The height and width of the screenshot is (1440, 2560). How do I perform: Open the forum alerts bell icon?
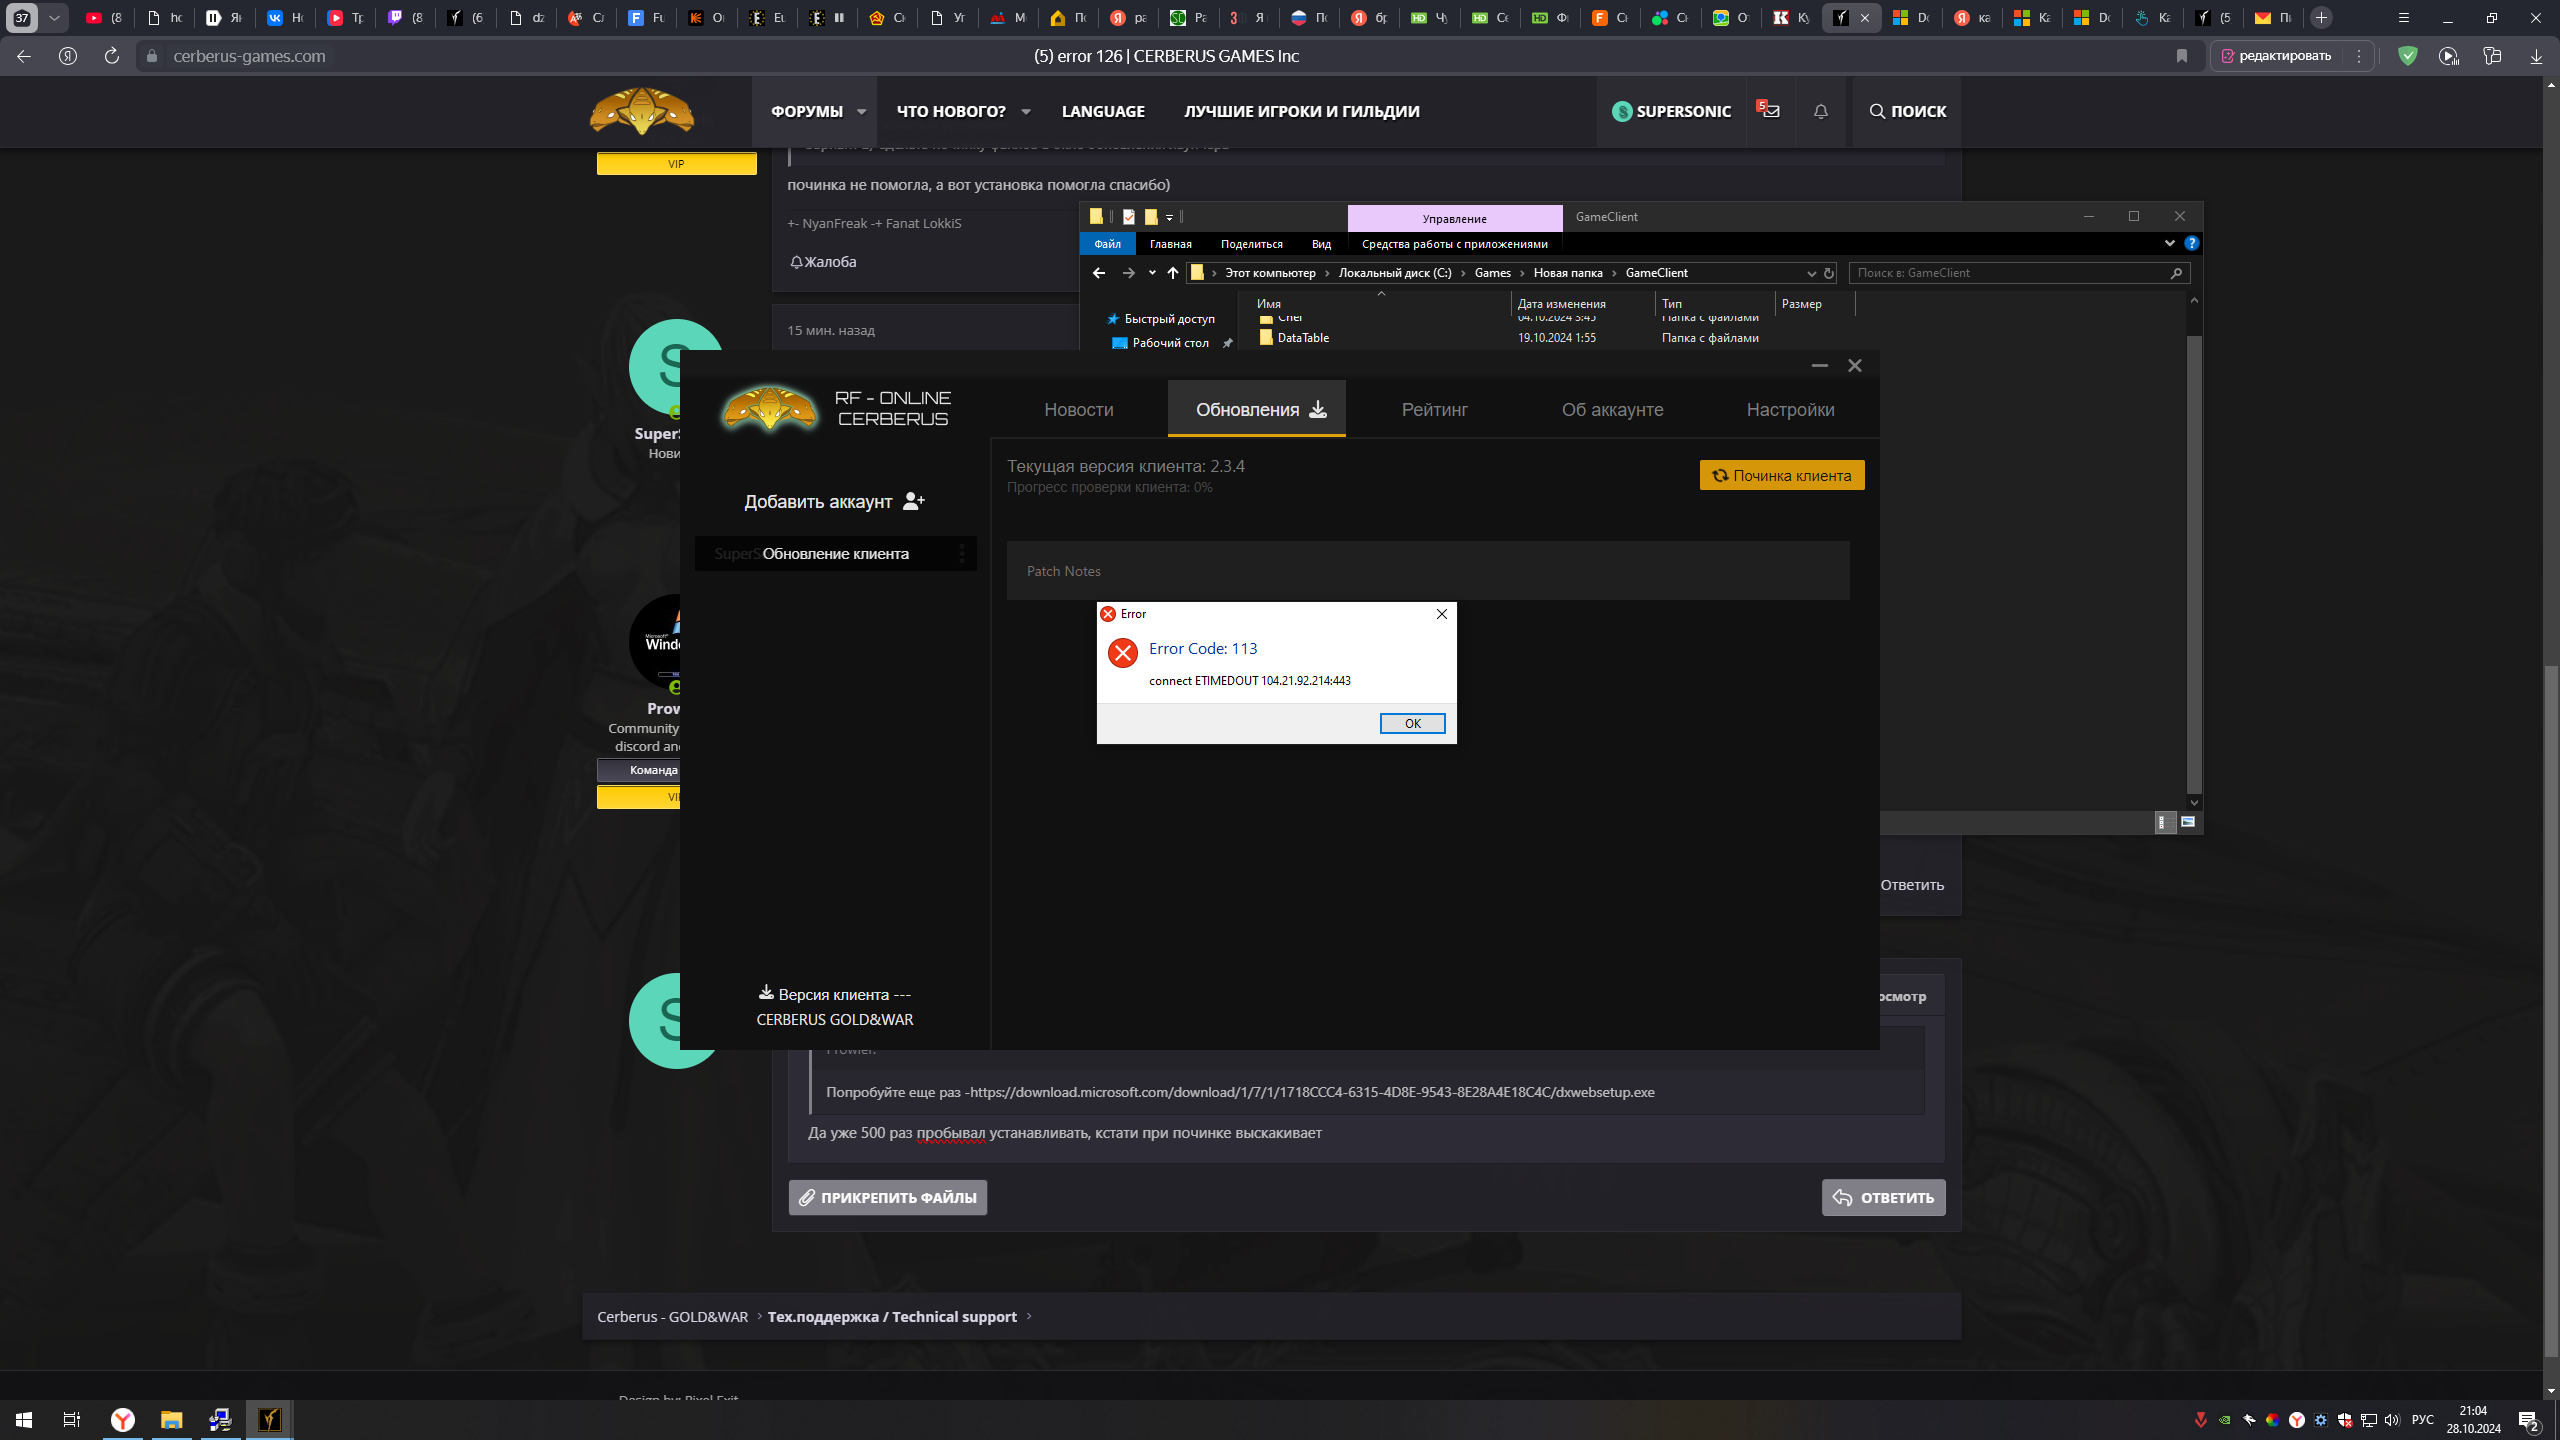[x=1820, y=111]
